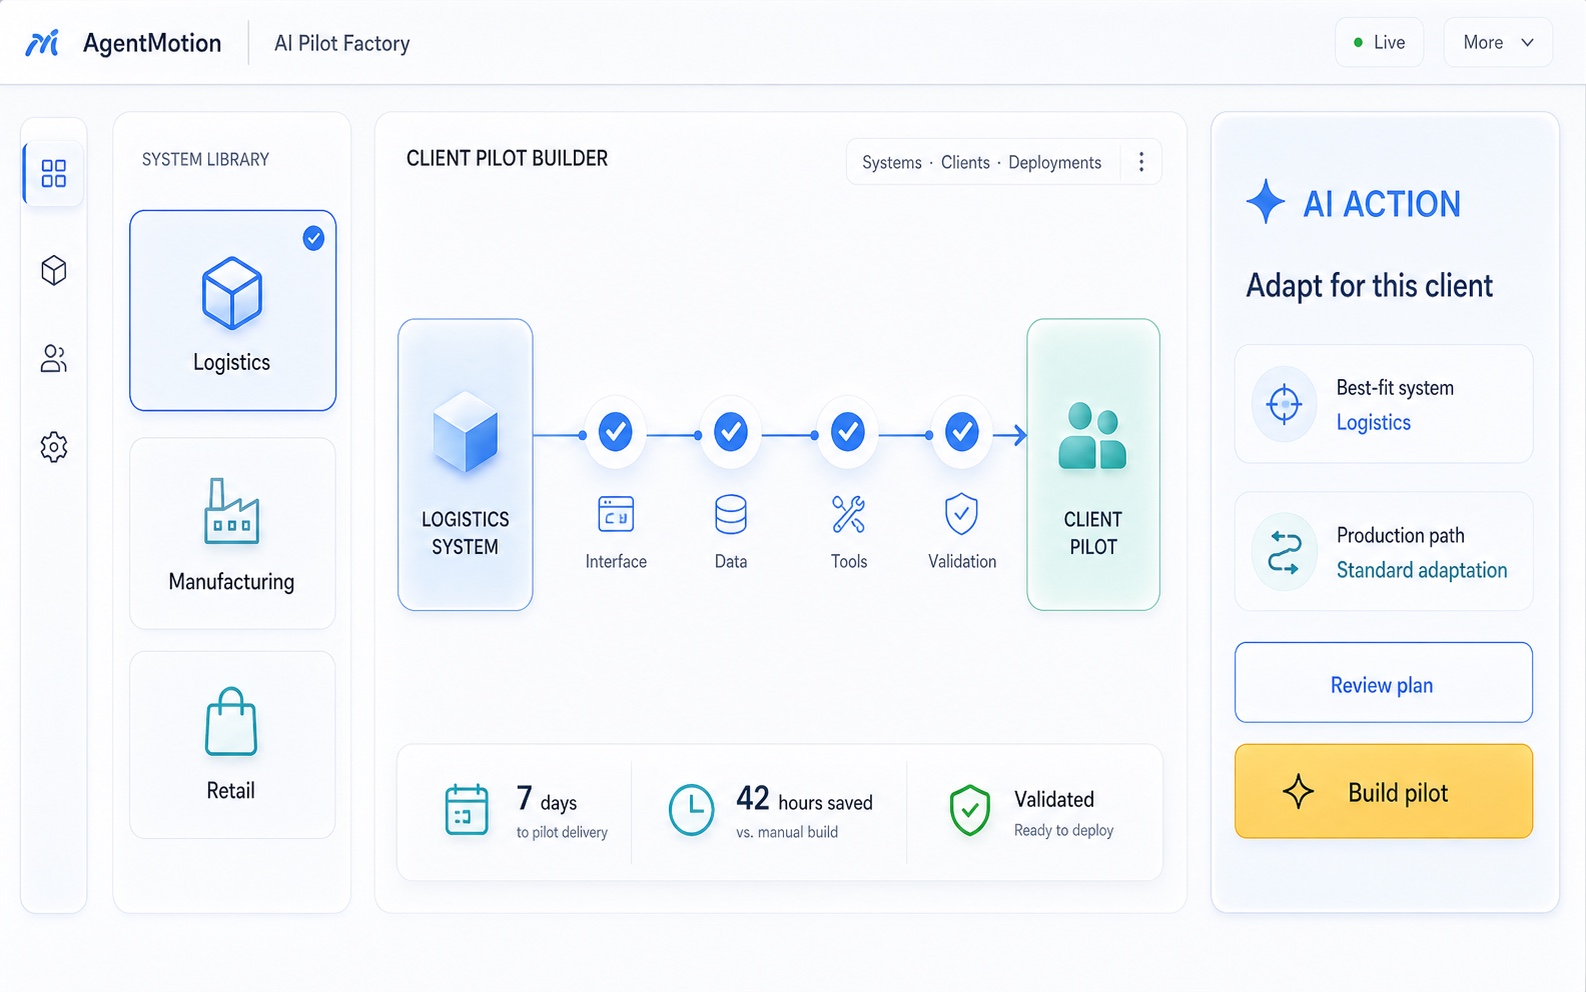Toggle the Logistics card selected checkmark
Image resolution: width=1586 pixels, height=992 pixels.
tap(314, 238)
